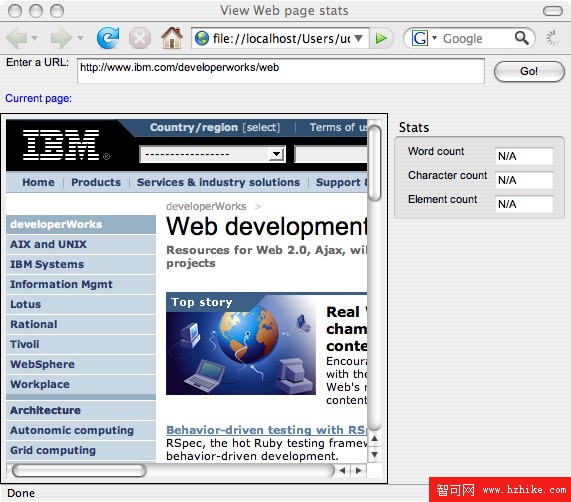Viewport: 571px width, 502px height.
Task: Open the Forward history dropdown arrow
Action: pyautogui.click(x=80, y=38)
